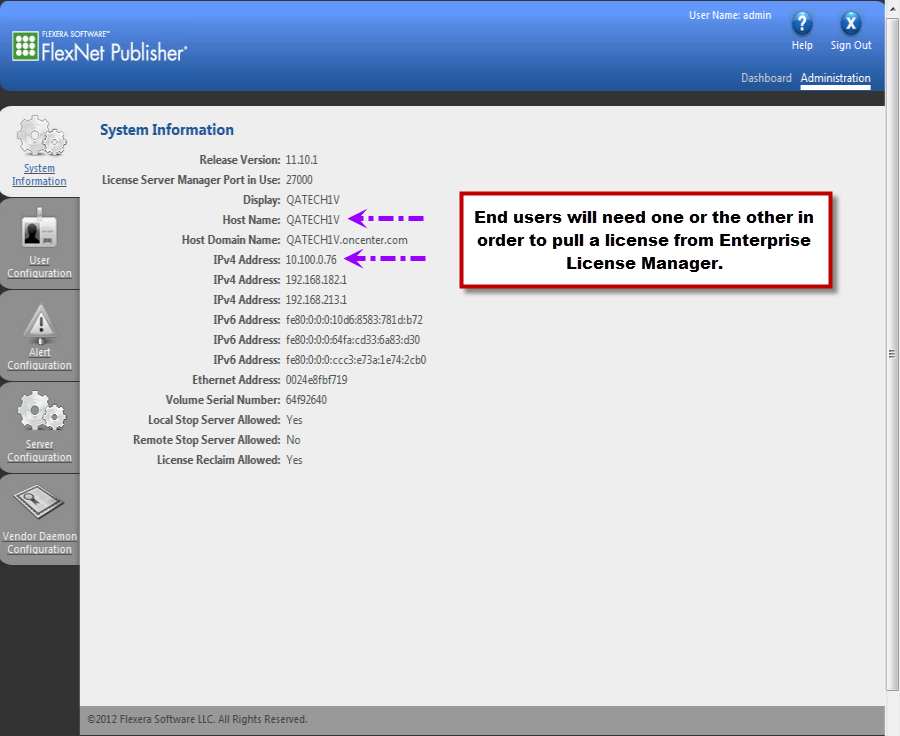The image size is (900, 736).
Task: Click the IPv4 address 192.168.213.1
Action: 316,300
